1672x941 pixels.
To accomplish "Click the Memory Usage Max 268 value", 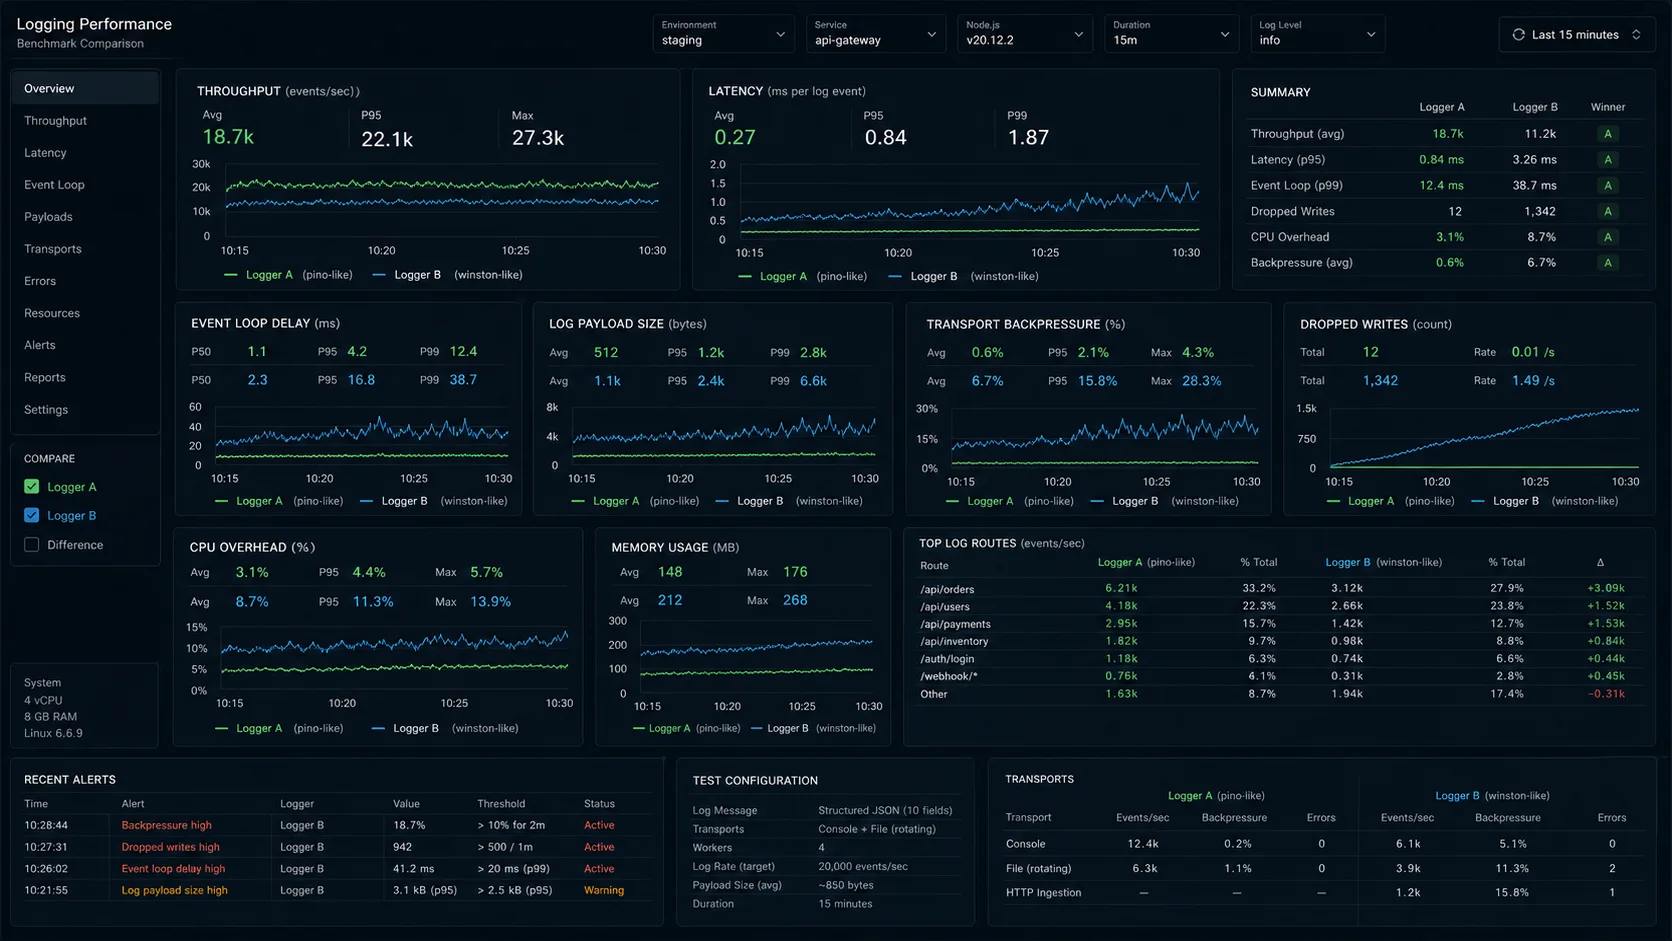I will click(795, 600).
